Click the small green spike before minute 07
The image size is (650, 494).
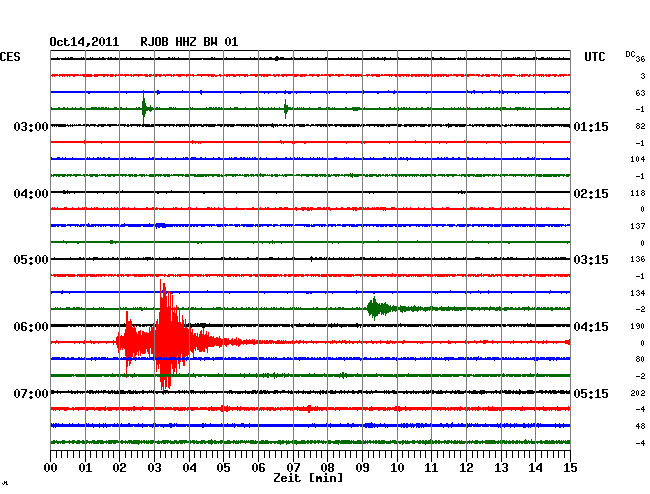pos(286,109)
